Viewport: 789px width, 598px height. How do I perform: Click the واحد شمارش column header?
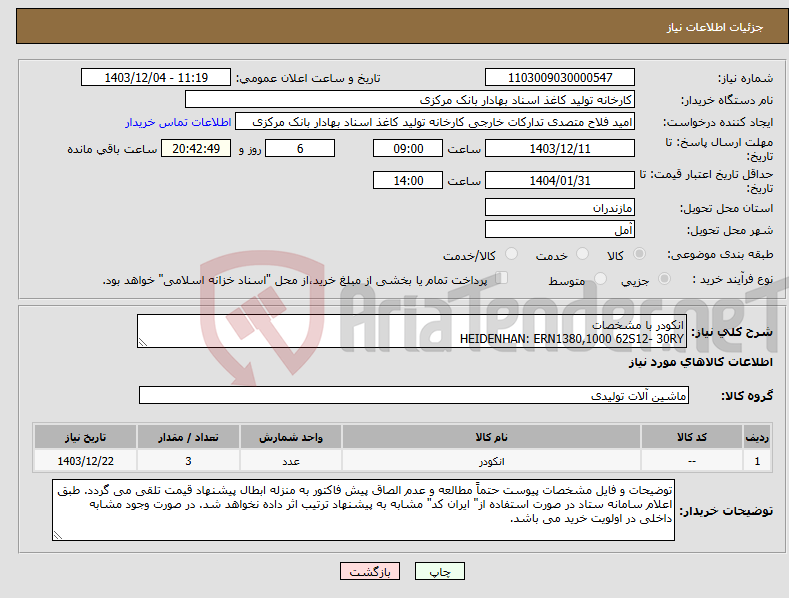click(291, 437)
